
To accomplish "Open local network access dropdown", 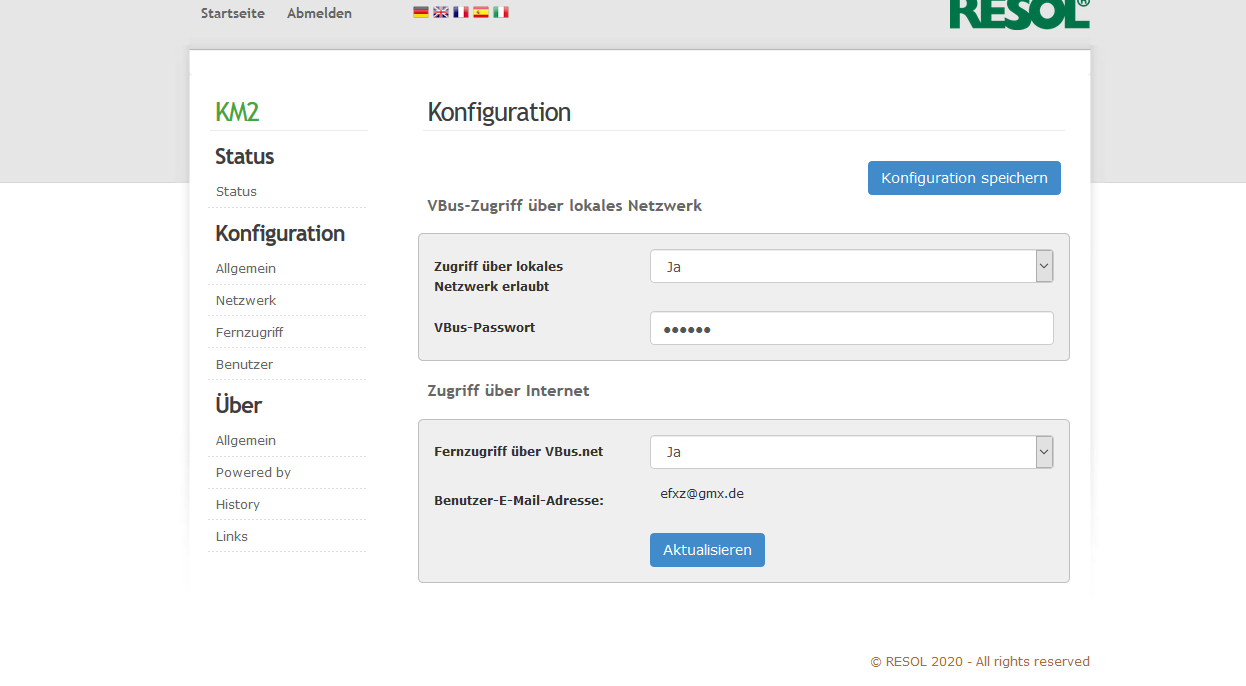I will [x=852, y=267].
